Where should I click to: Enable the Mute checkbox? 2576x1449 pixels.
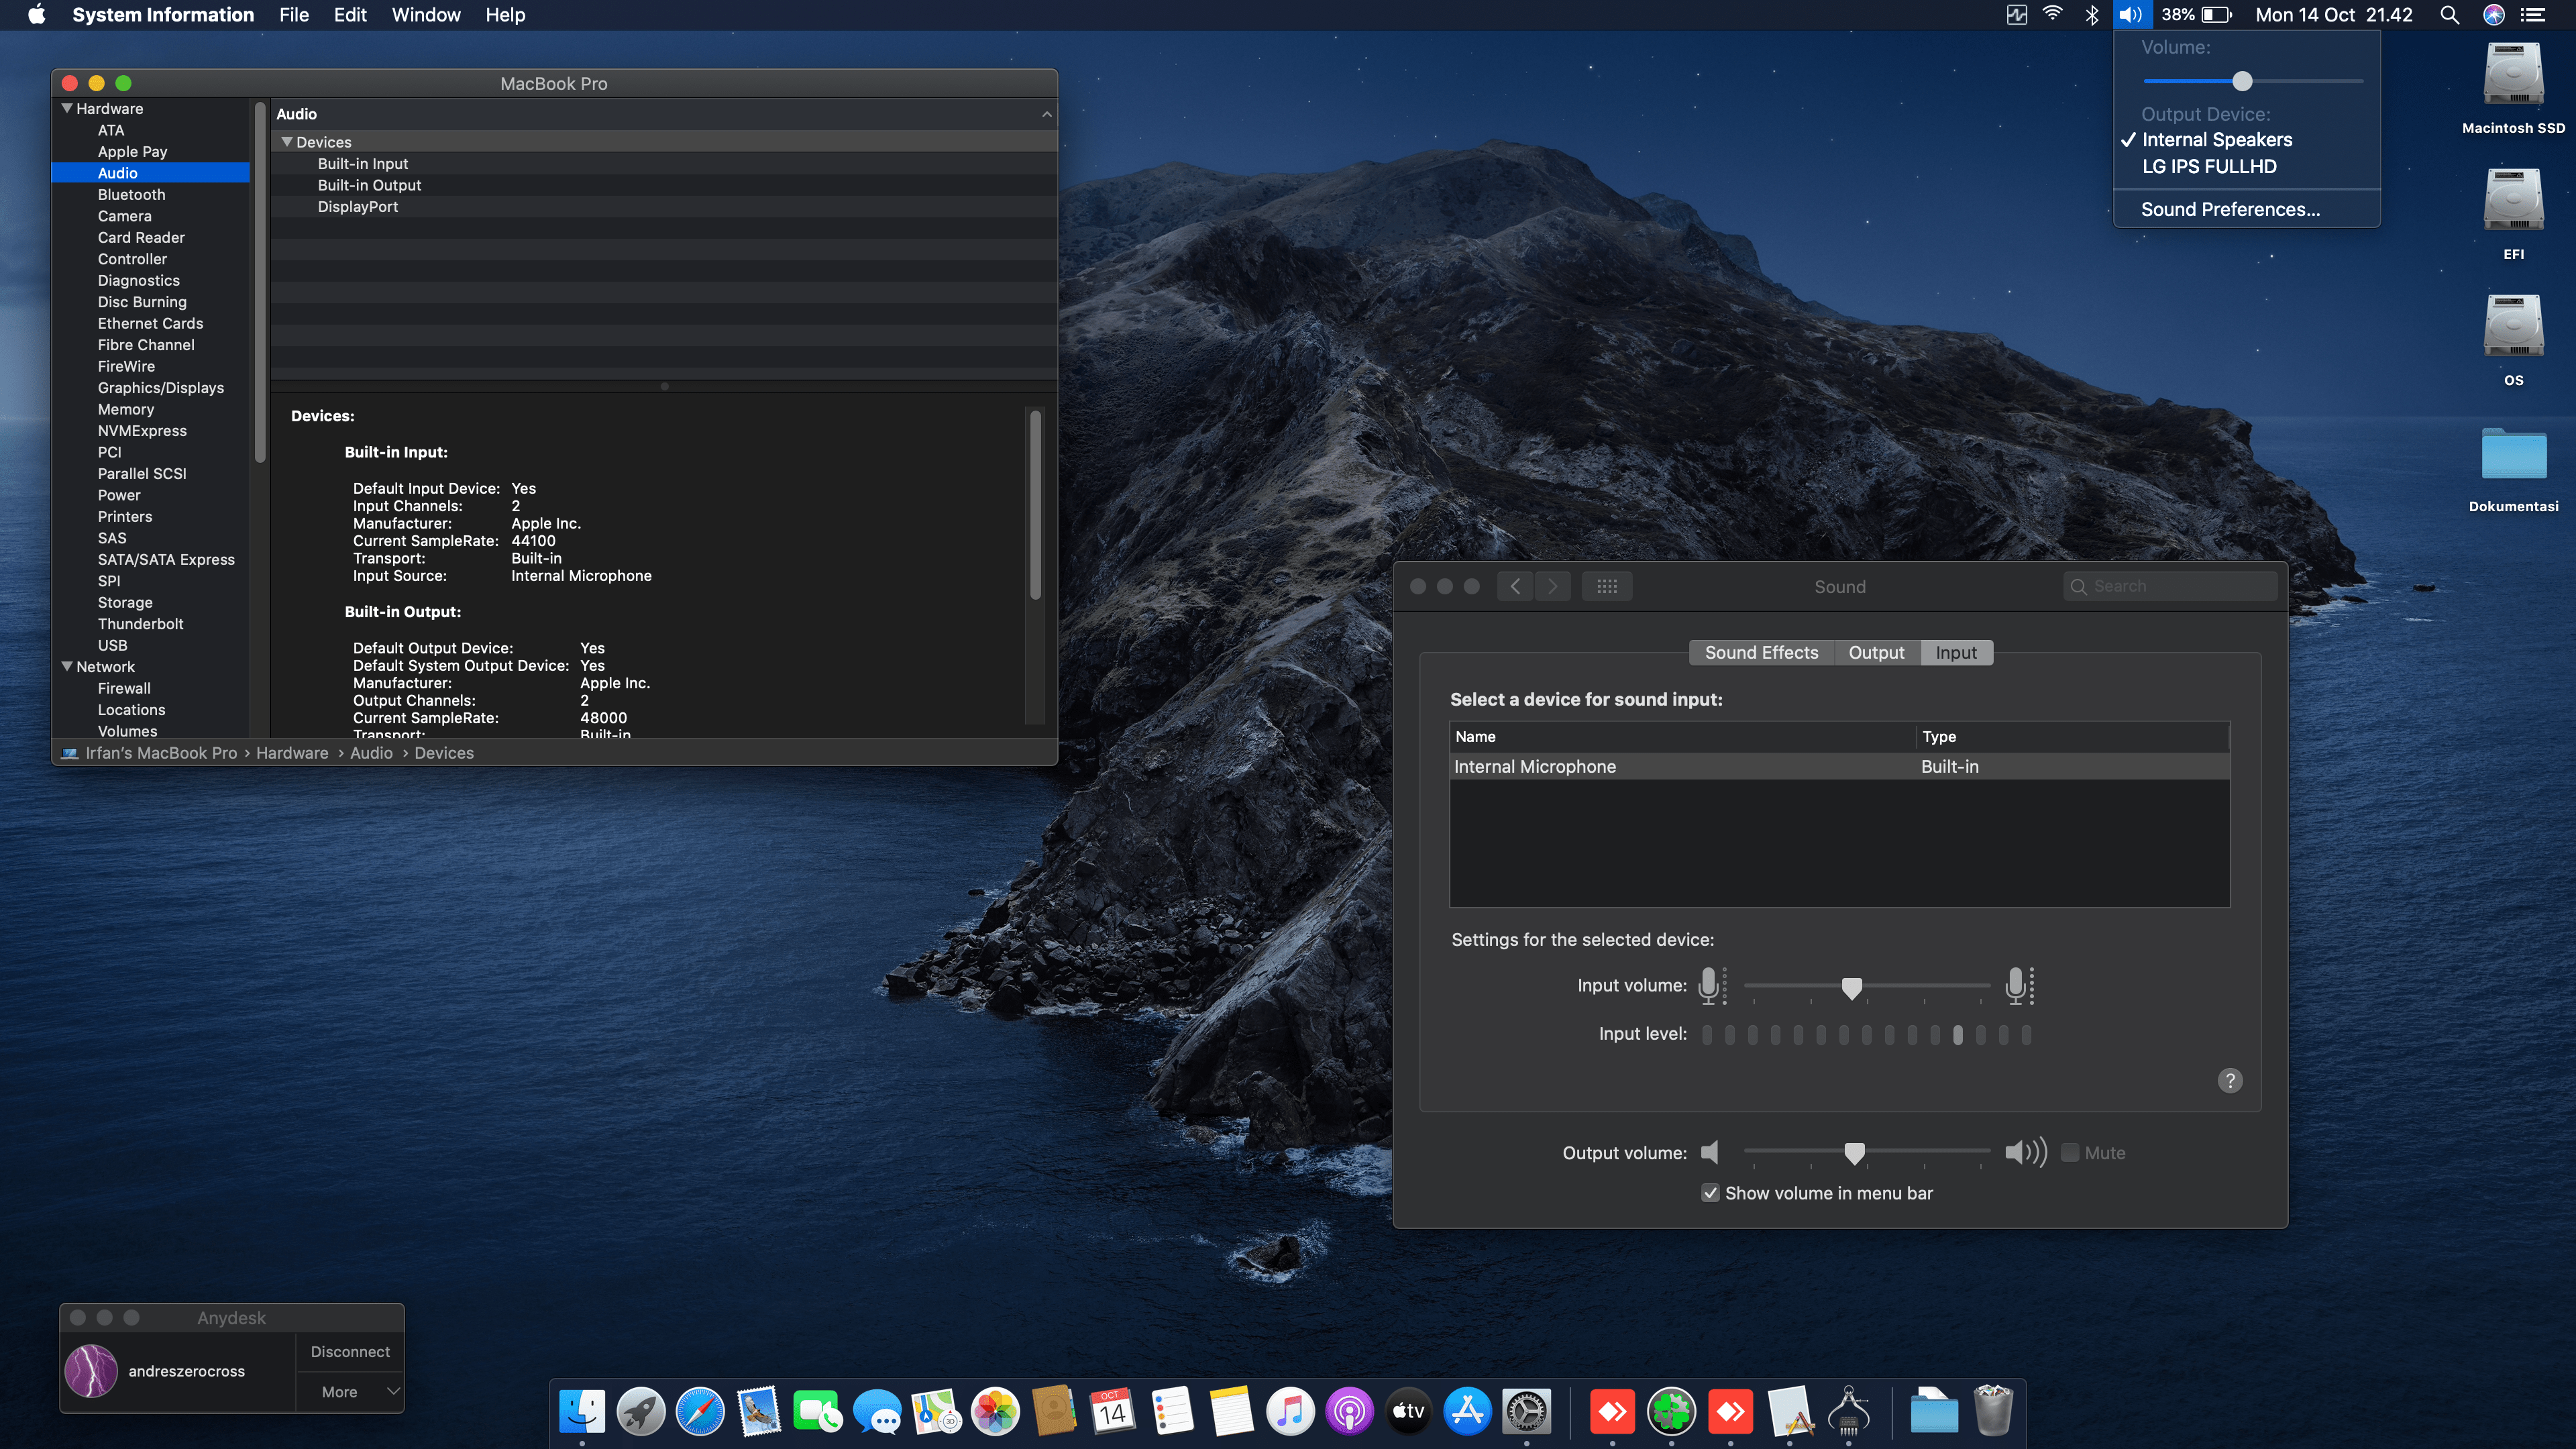pos(2070,1153)
